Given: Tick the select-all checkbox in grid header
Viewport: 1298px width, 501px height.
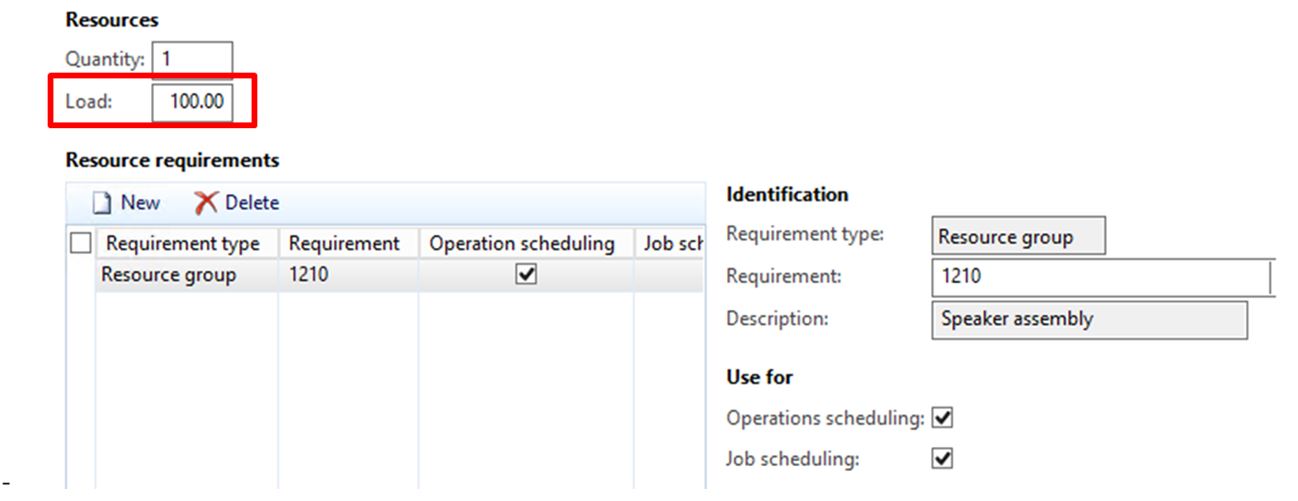Looking at the screenshot, I should 80,243.
